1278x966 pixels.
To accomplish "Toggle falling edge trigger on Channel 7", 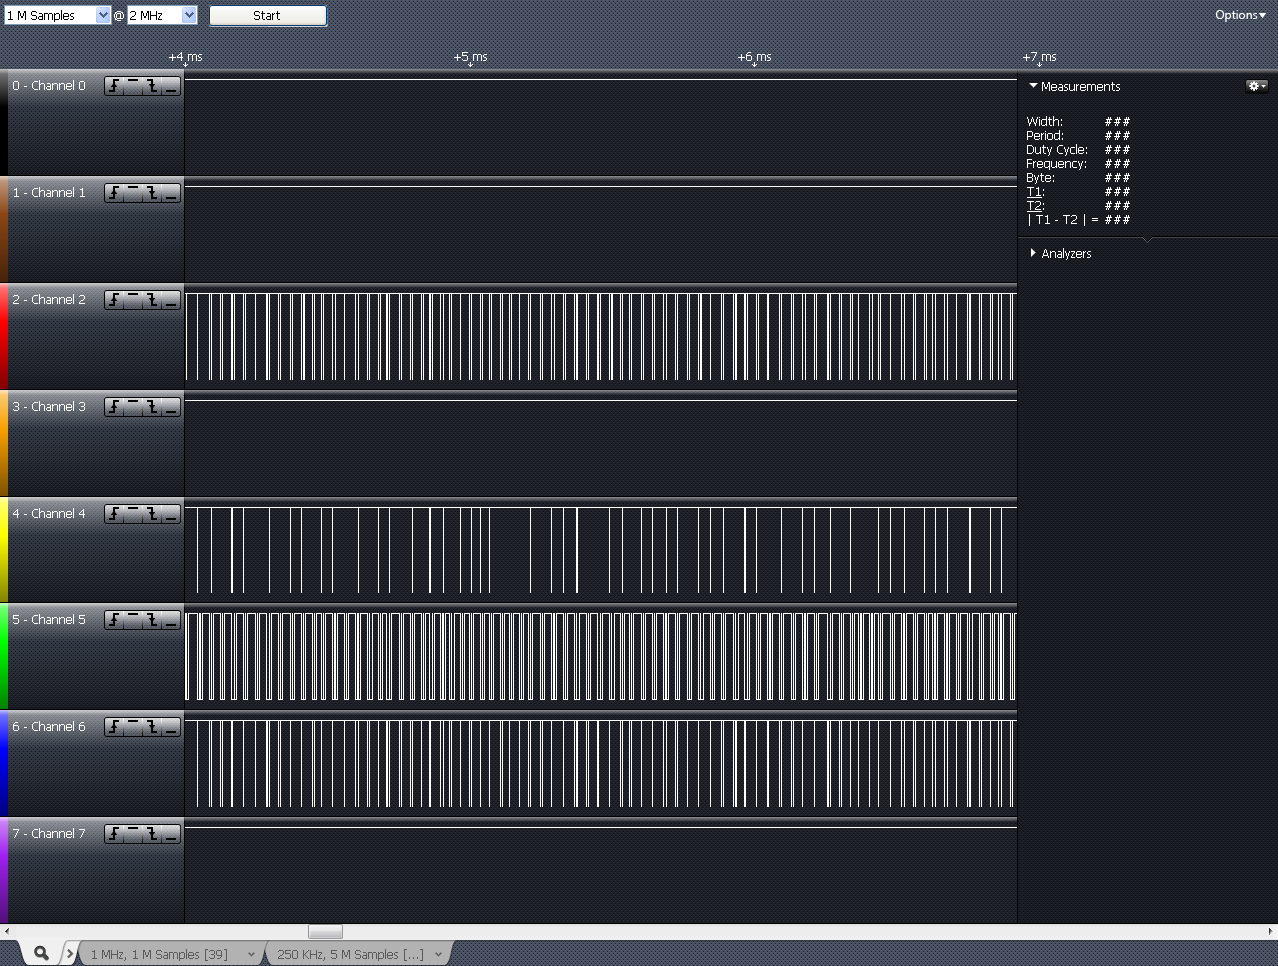I will point(152,834).
